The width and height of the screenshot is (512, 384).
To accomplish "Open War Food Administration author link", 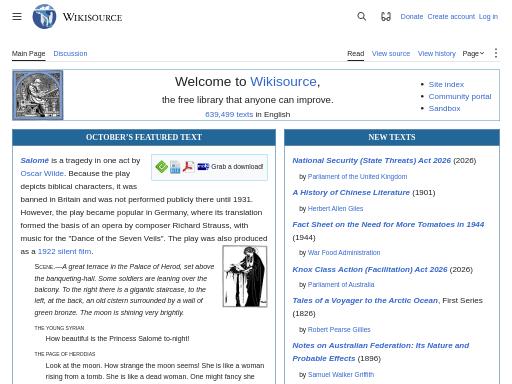I will (344, 253).
